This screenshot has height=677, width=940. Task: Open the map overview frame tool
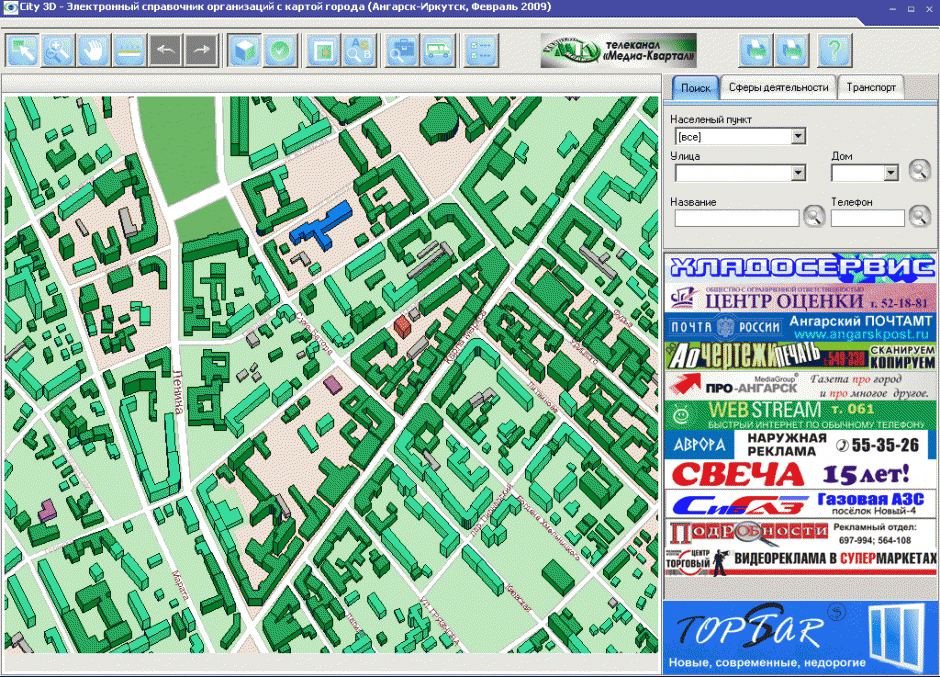[x=323, y=50]
